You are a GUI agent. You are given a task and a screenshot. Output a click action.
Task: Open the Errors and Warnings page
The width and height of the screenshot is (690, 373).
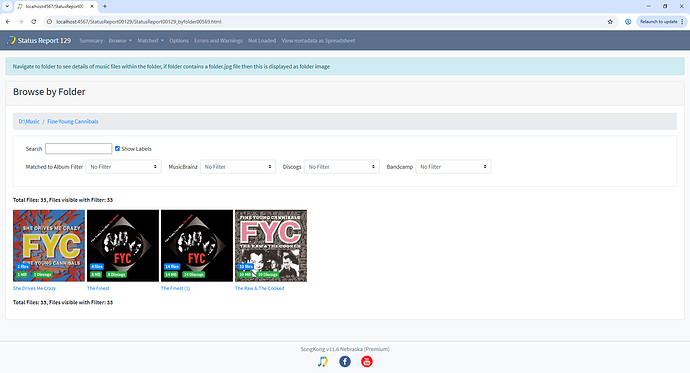coord(218,40)
